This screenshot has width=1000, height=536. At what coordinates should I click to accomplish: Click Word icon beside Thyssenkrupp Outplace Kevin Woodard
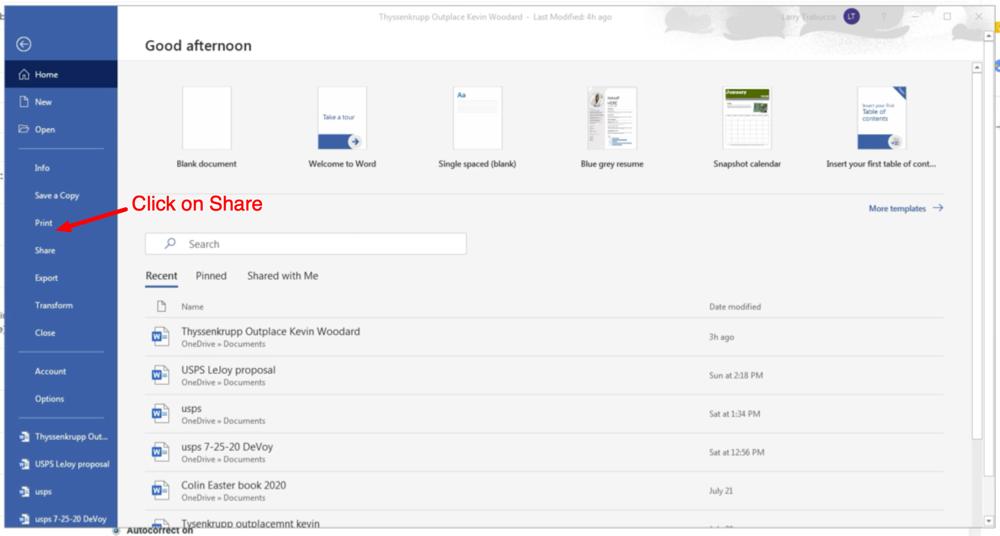tap(160, 337)
